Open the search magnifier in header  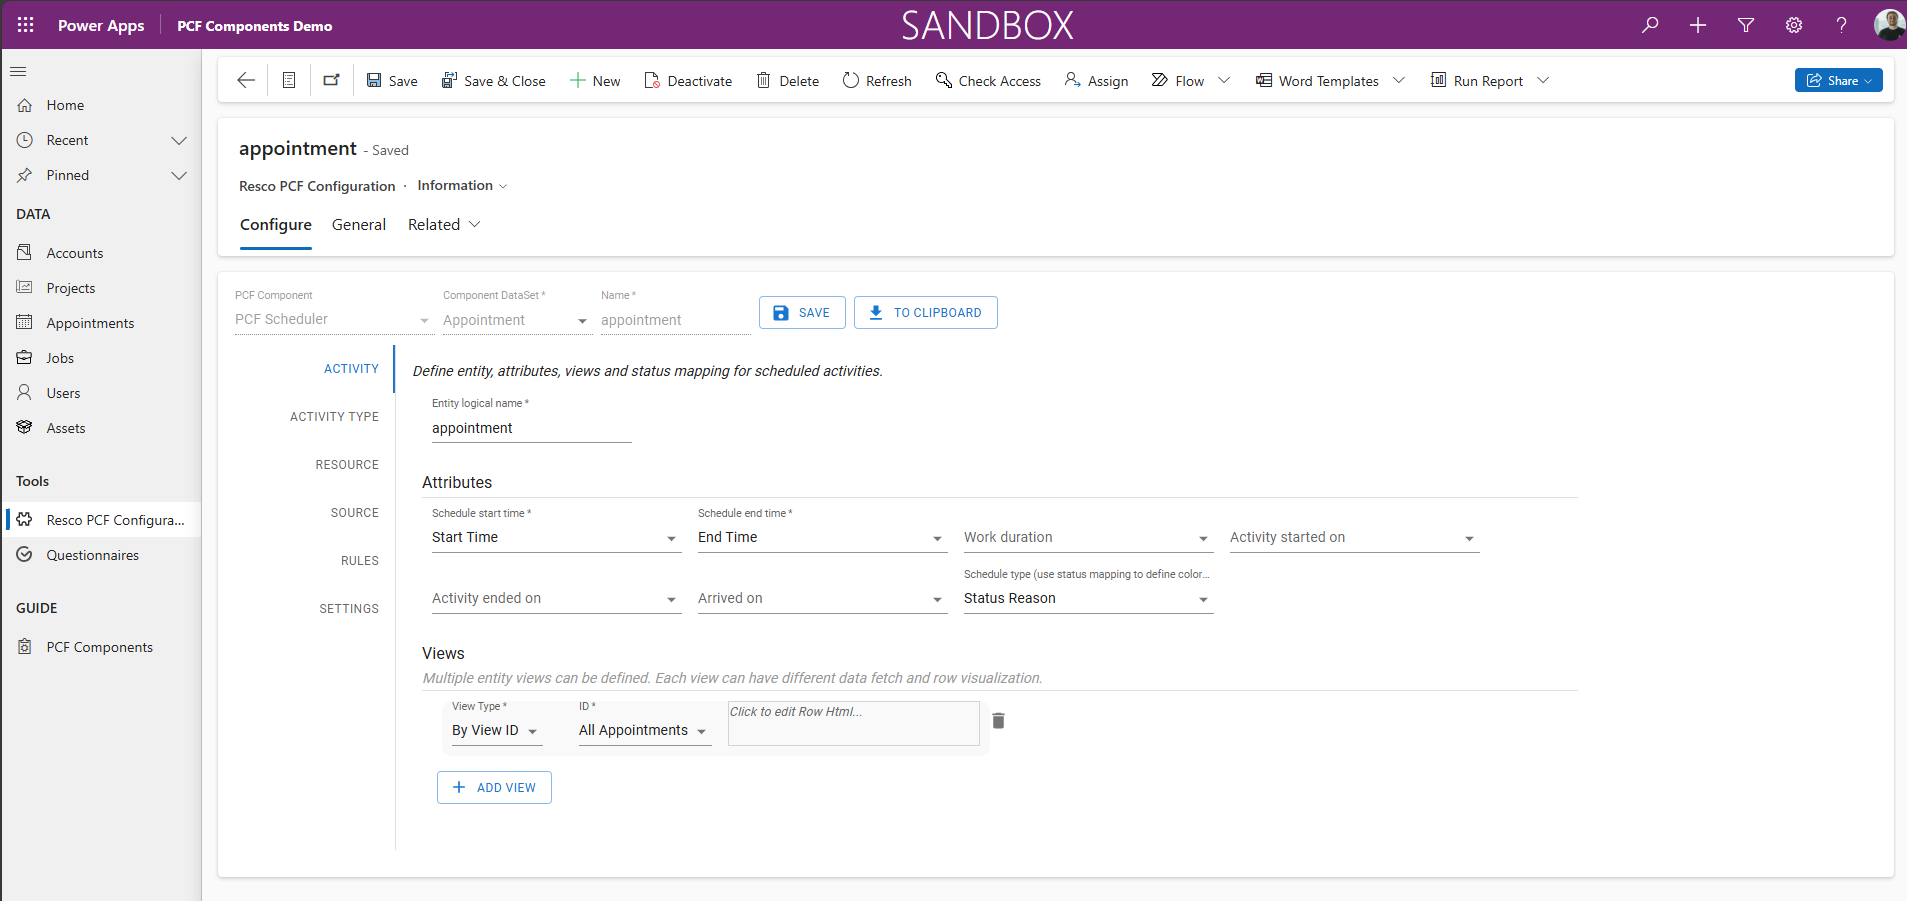pos(1650,25)
